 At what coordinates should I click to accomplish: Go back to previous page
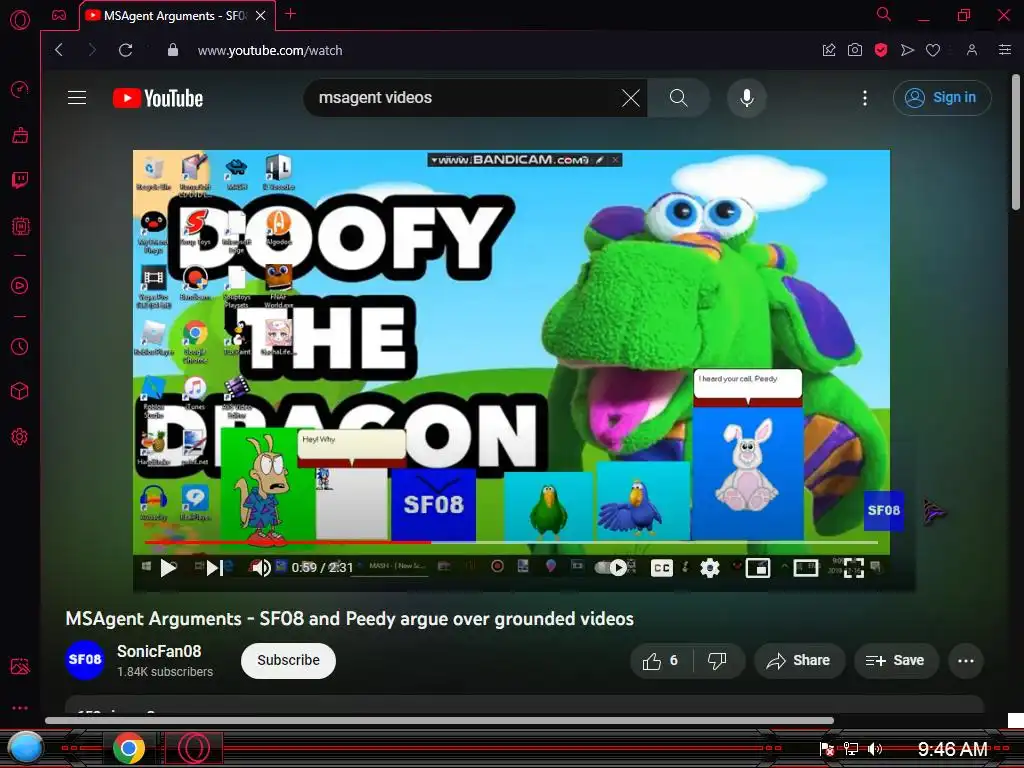click(59, 50)
